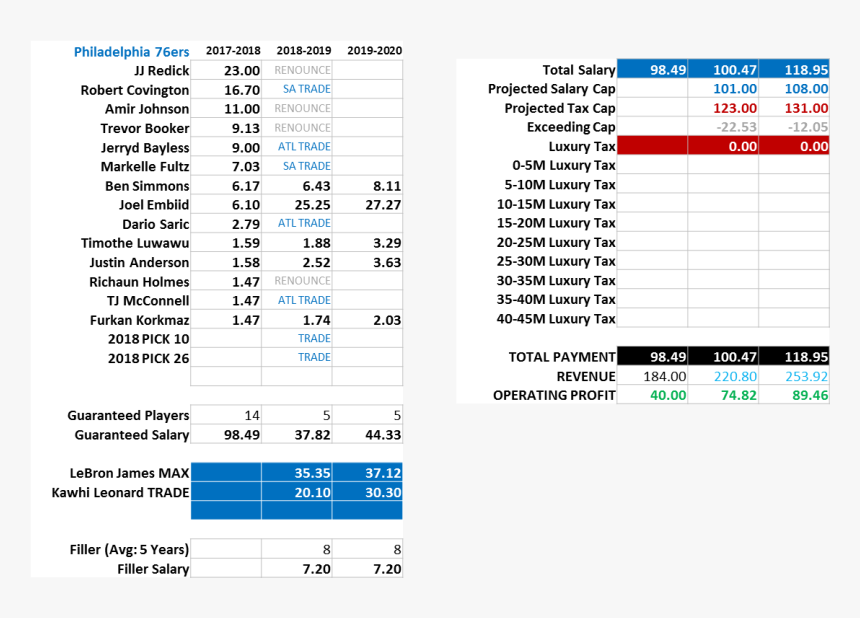Click ATL TRADE in TJ McConnell row
The width and height of the screenshot is (860, 618).
click(304, 300)
